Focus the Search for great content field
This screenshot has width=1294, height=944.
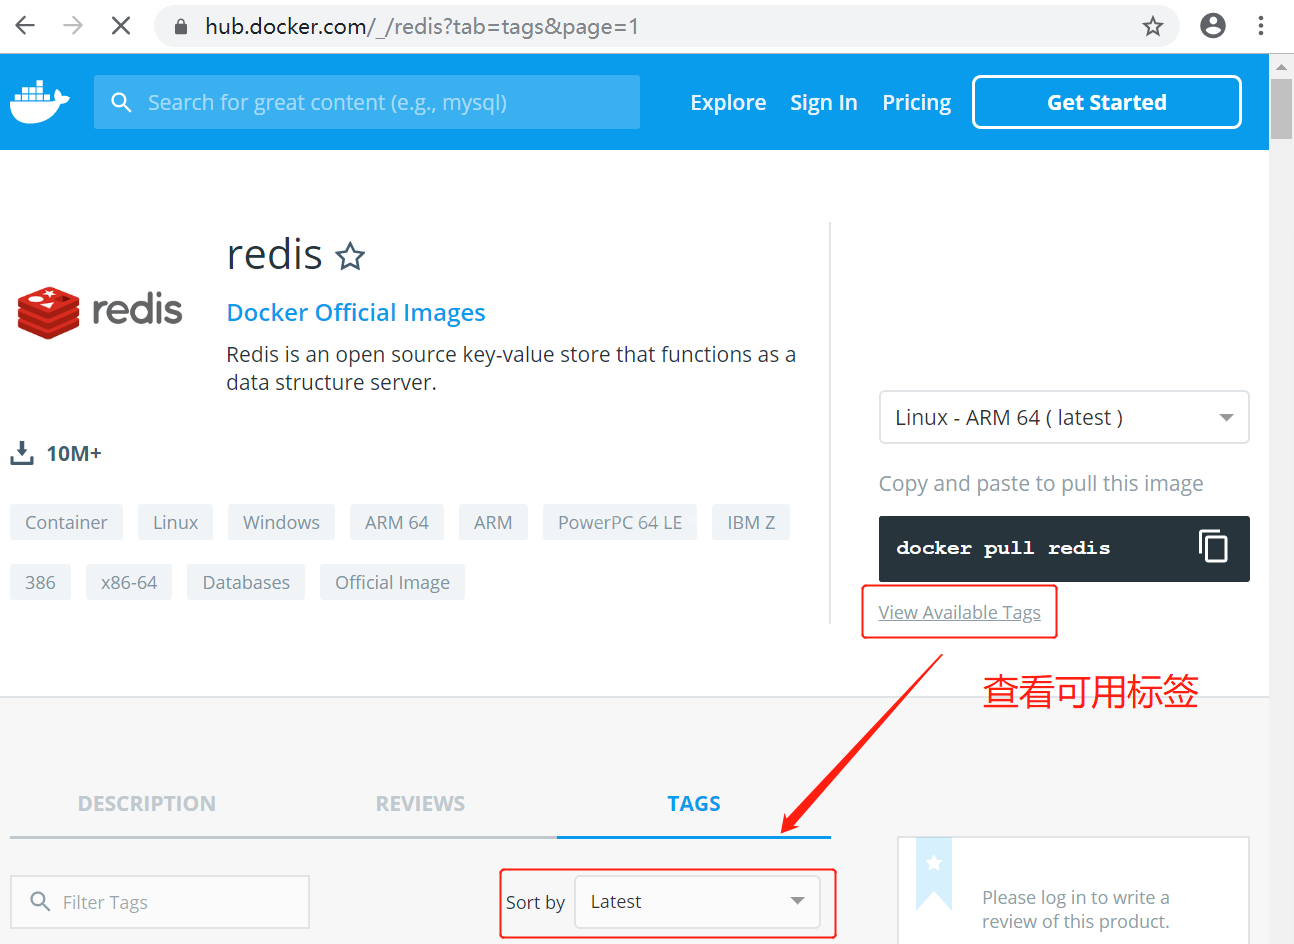pyautogui.click(x=367, y=102)
